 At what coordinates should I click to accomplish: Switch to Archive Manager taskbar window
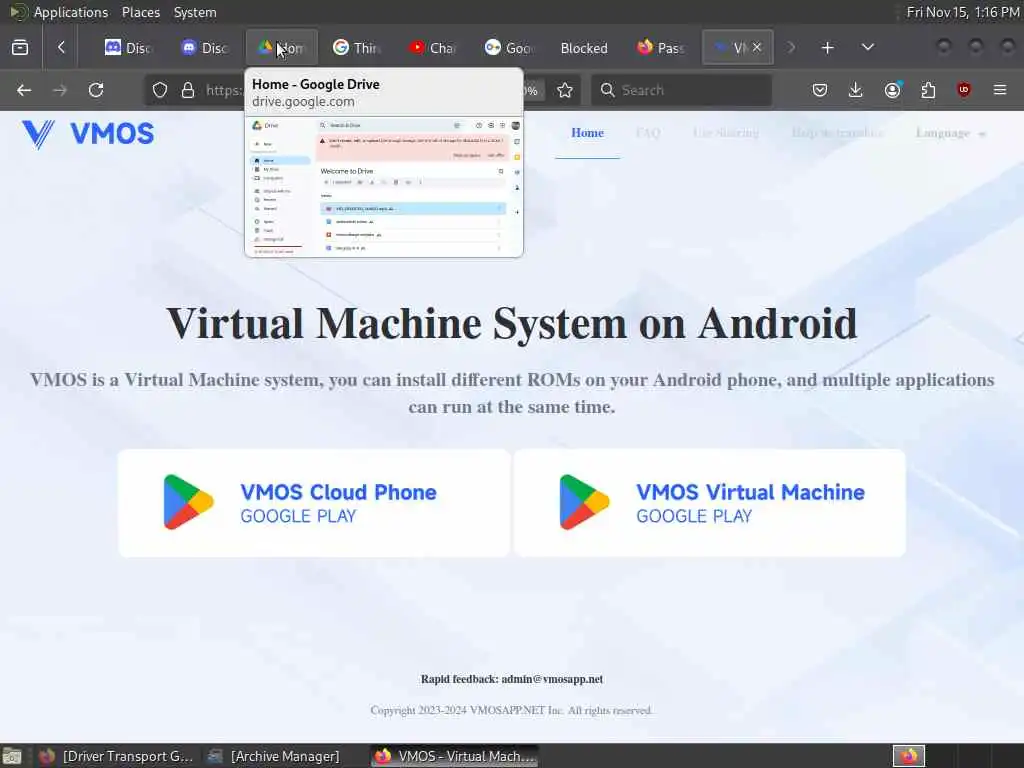pyautogui.click(x=274, y=756)
